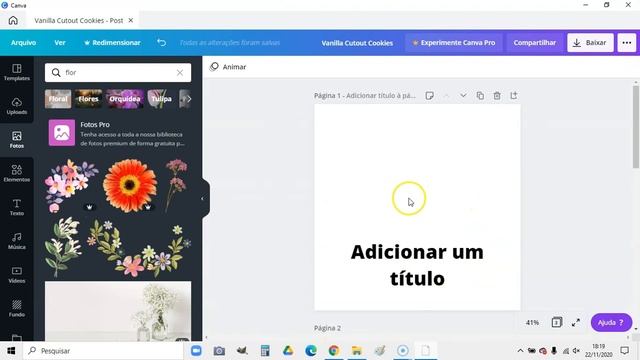Open the Windows notification center
This screenshot has width=640, height=360.
pyautogui.click(x=624, y=351)
